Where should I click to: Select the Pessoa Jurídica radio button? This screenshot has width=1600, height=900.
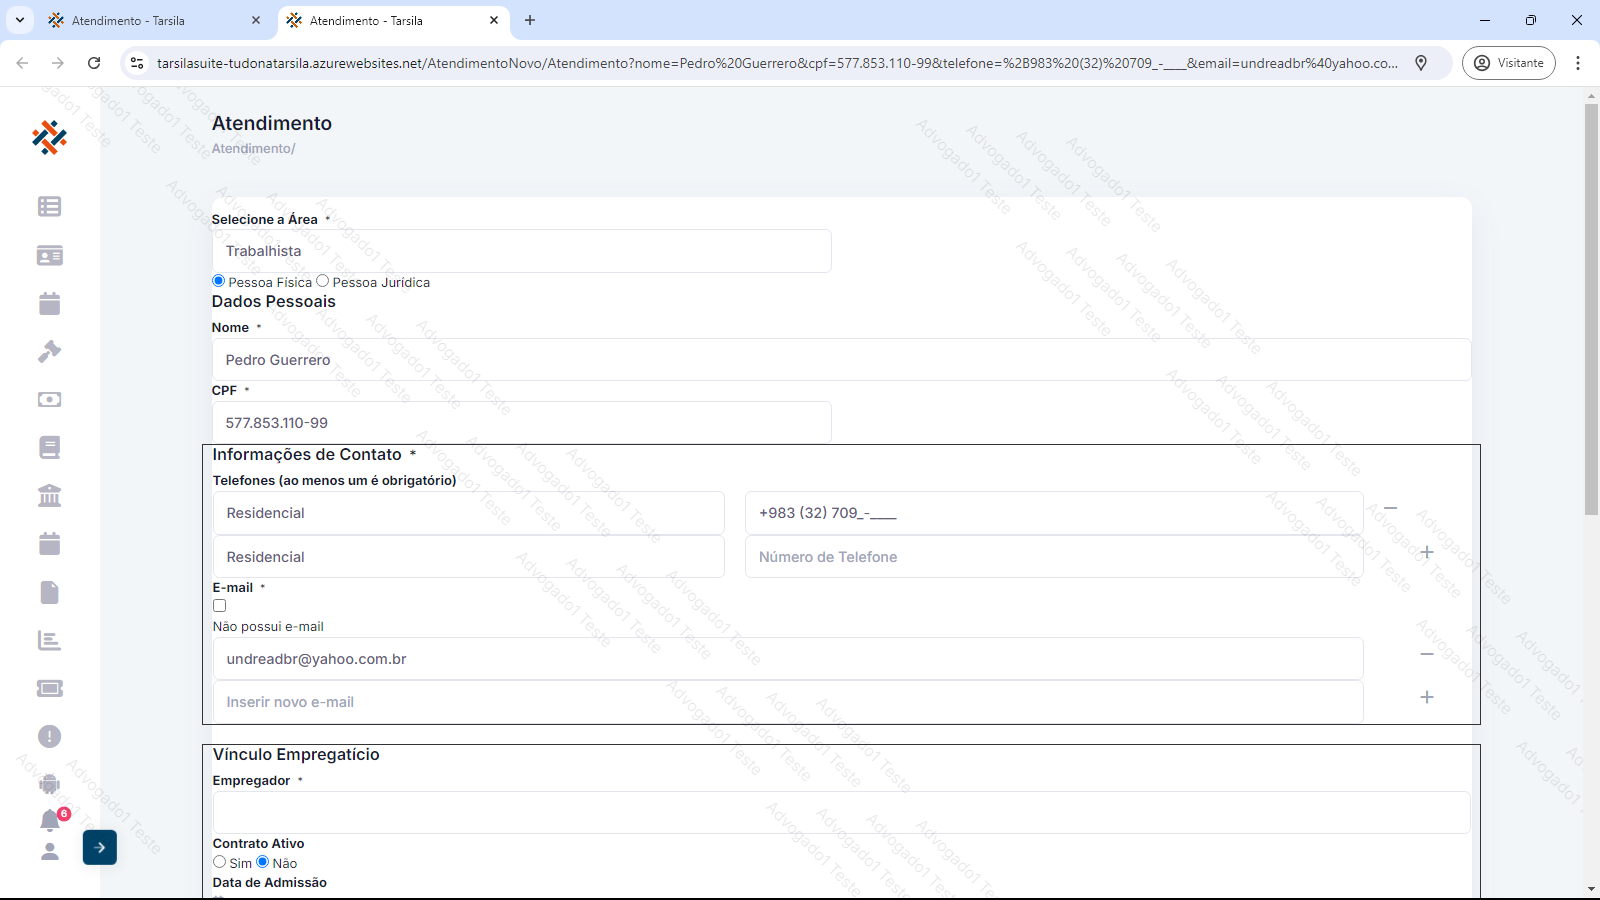pyautogui.click(x=322, y=281)
